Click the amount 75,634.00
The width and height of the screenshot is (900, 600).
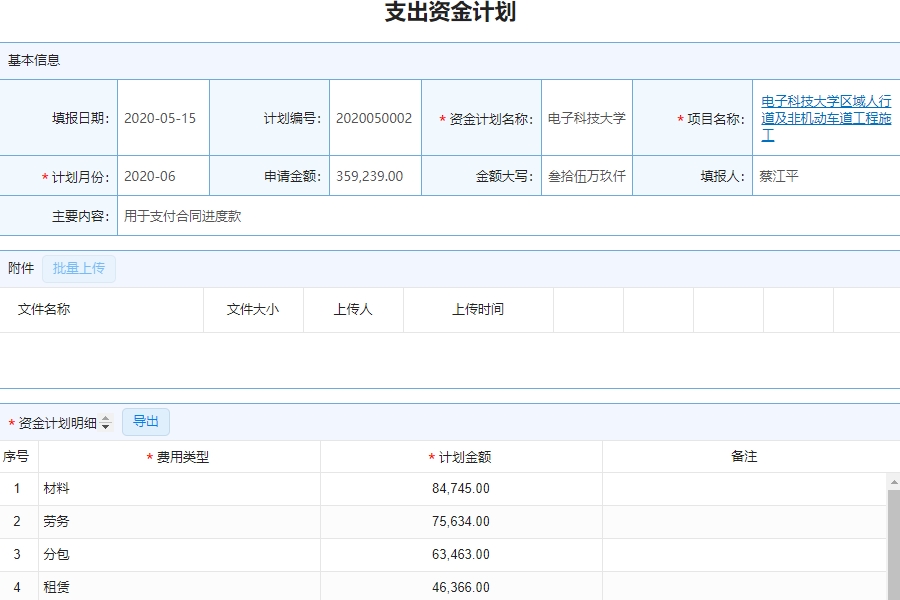(x=461, y=521)
